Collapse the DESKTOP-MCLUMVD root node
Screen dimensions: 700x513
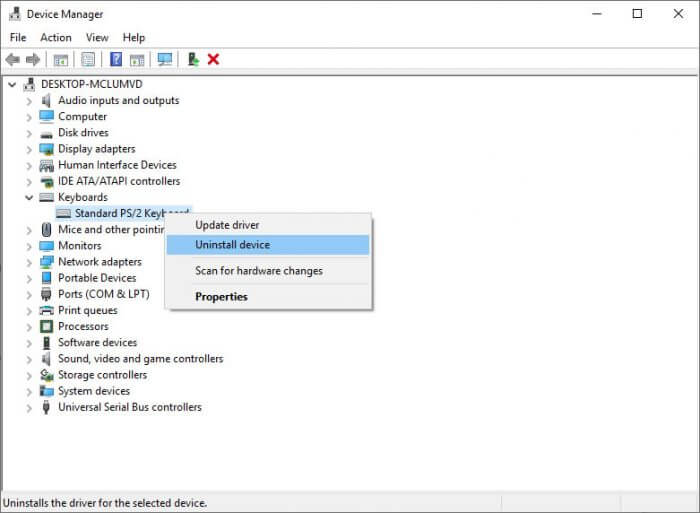point(12,84)
